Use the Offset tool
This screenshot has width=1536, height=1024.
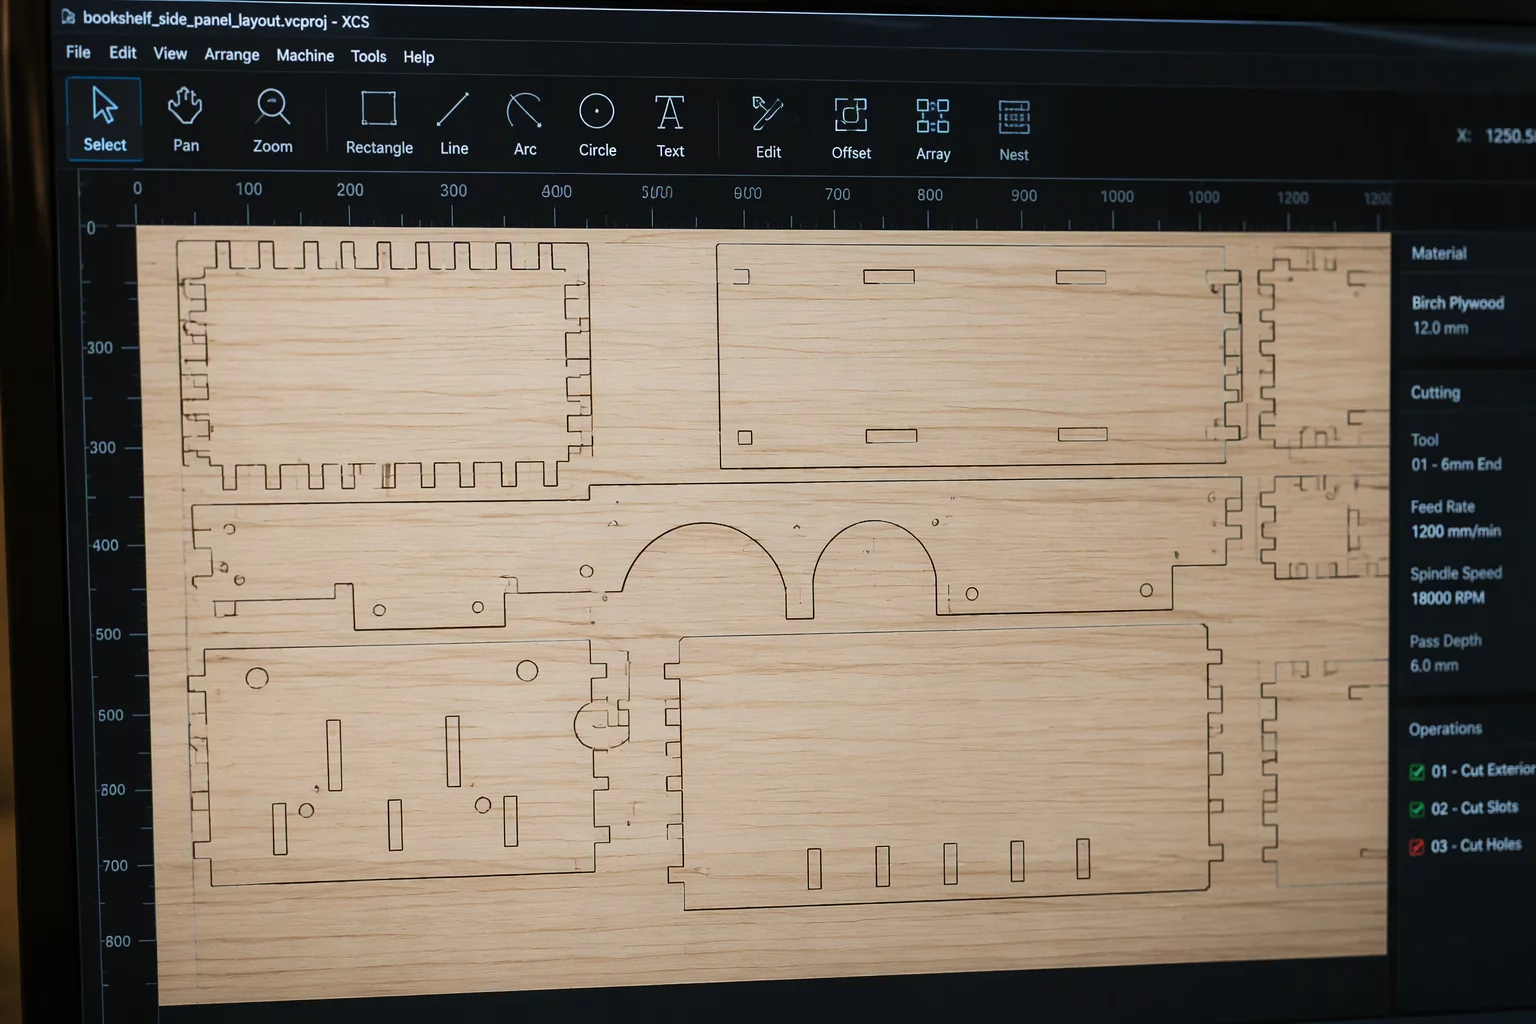click(x=851, y=128)
